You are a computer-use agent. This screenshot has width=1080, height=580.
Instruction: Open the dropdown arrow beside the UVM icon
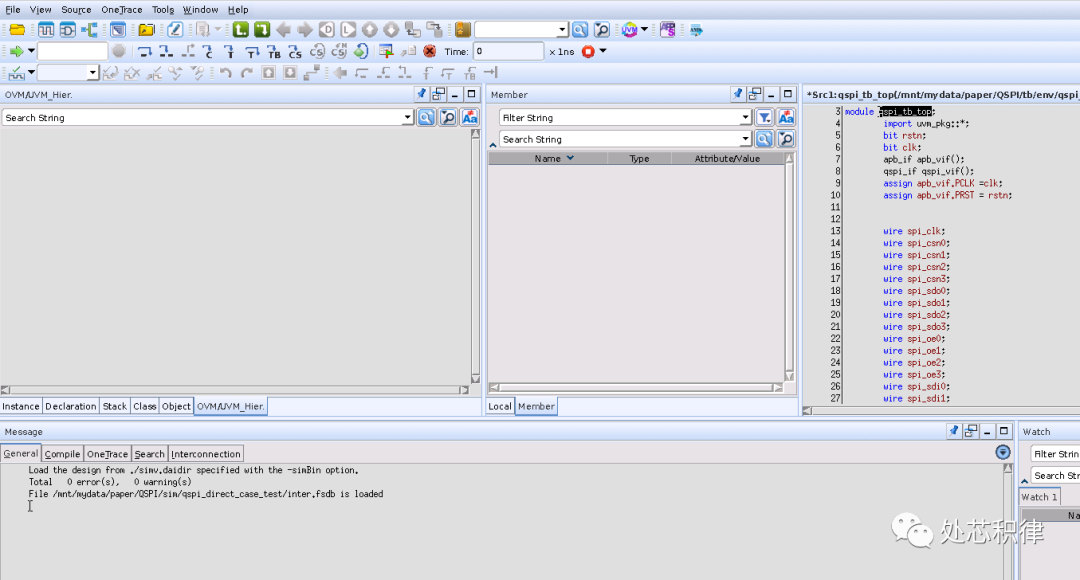[645, 30]
